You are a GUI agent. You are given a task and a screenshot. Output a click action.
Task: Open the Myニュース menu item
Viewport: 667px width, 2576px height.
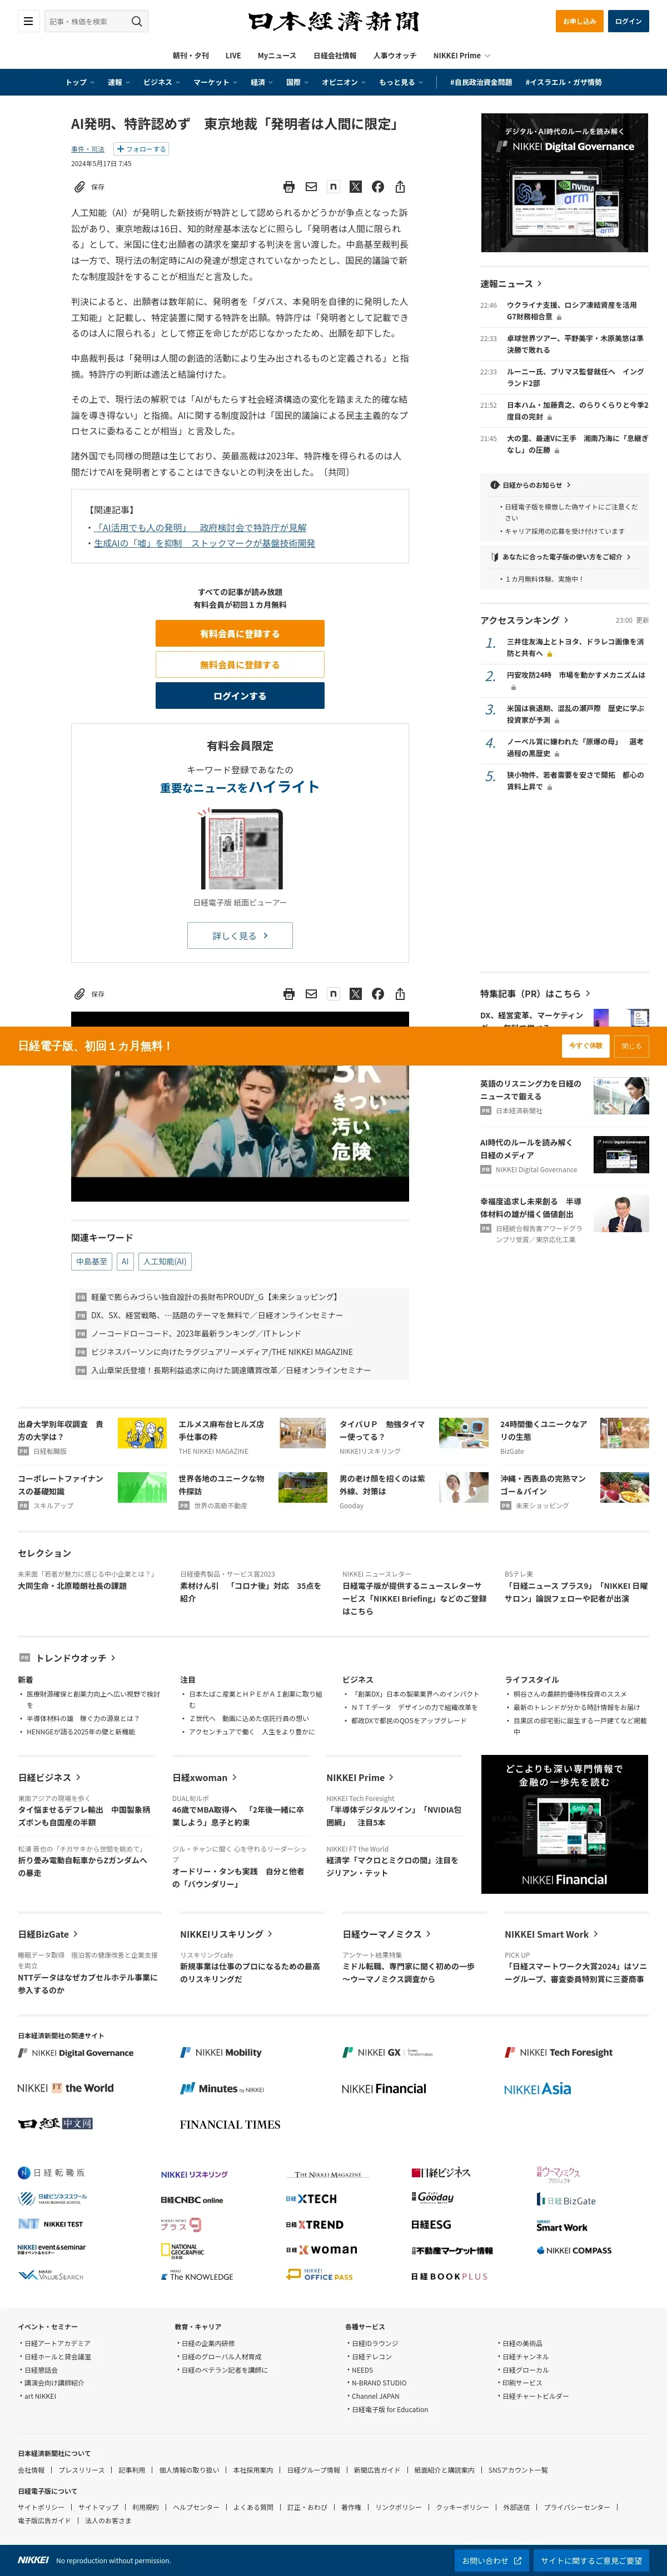(277, 56)
